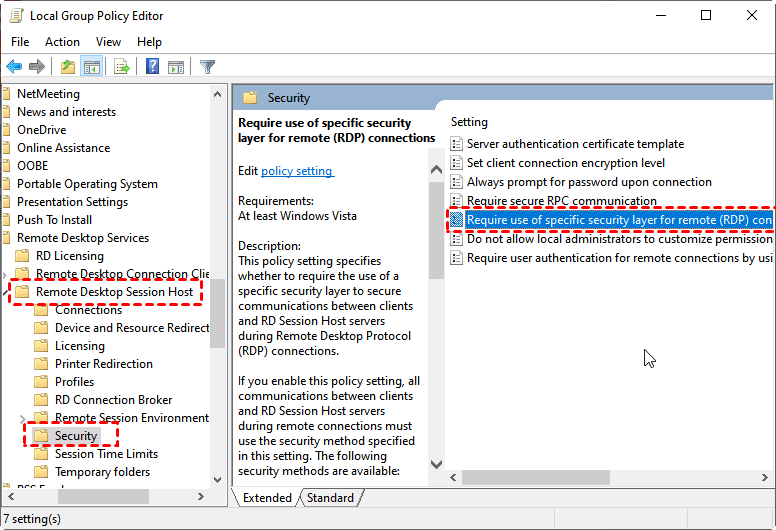This screenshot has height=530, width=776.
Task: Select Server authentication certificate template setting
Action: click(575, 144)
